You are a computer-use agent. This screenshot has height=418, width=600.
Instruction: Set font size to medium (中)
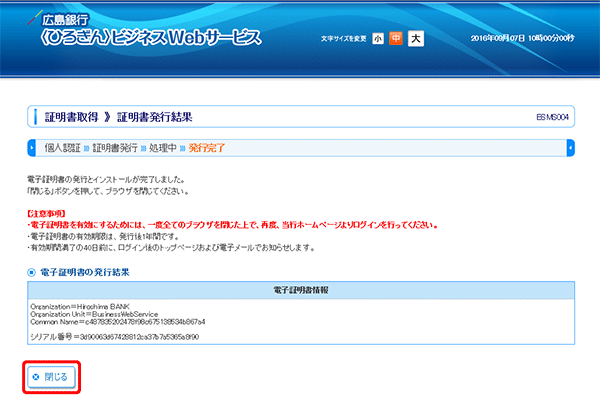(396, 38)
